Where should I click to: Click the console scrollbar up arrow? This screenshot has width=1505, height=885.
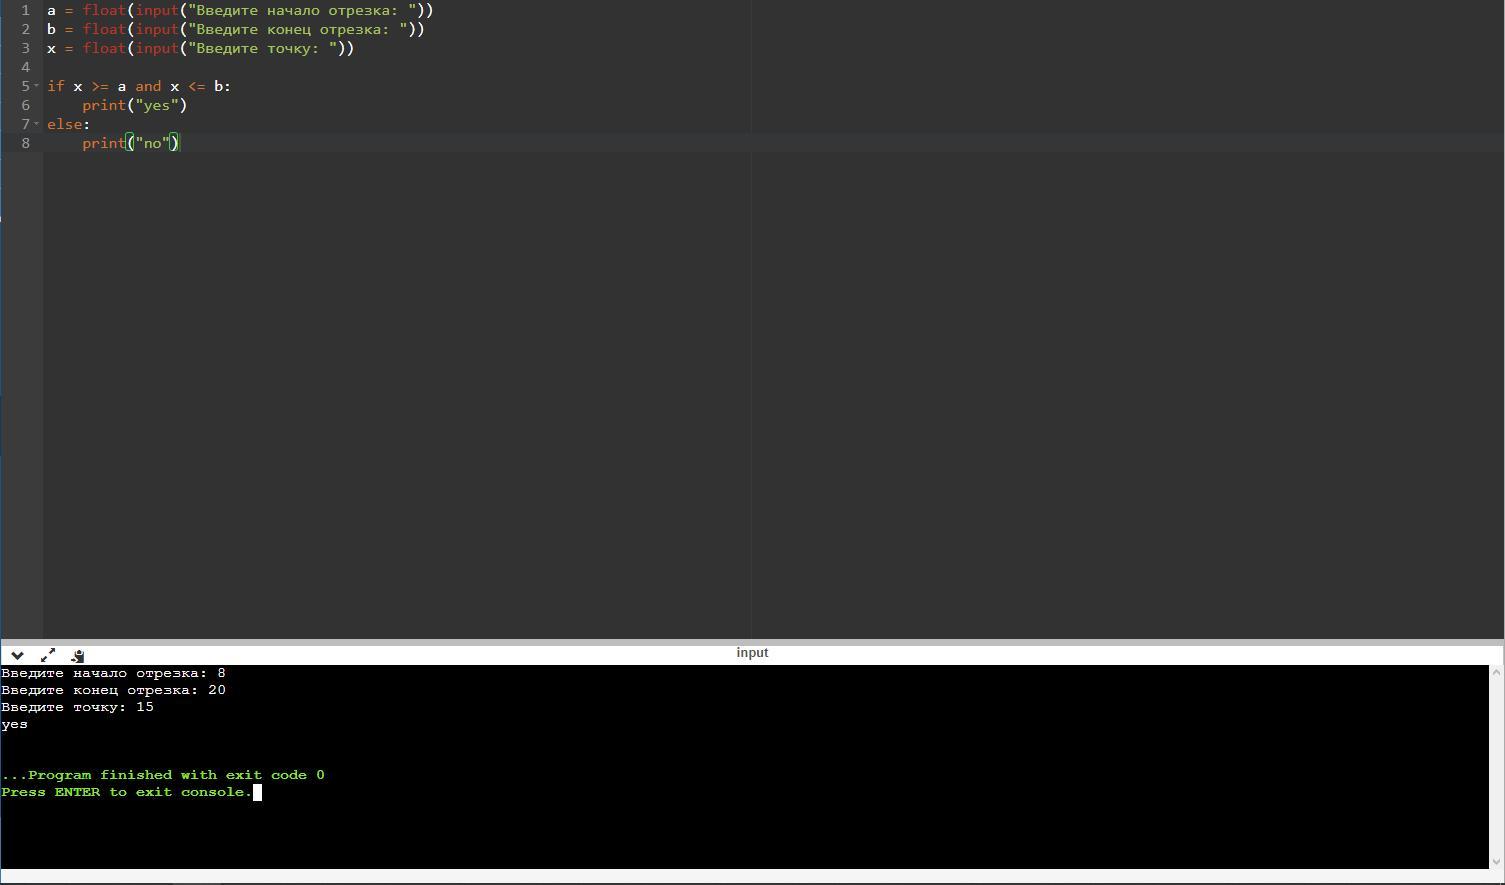(1496, 672)
